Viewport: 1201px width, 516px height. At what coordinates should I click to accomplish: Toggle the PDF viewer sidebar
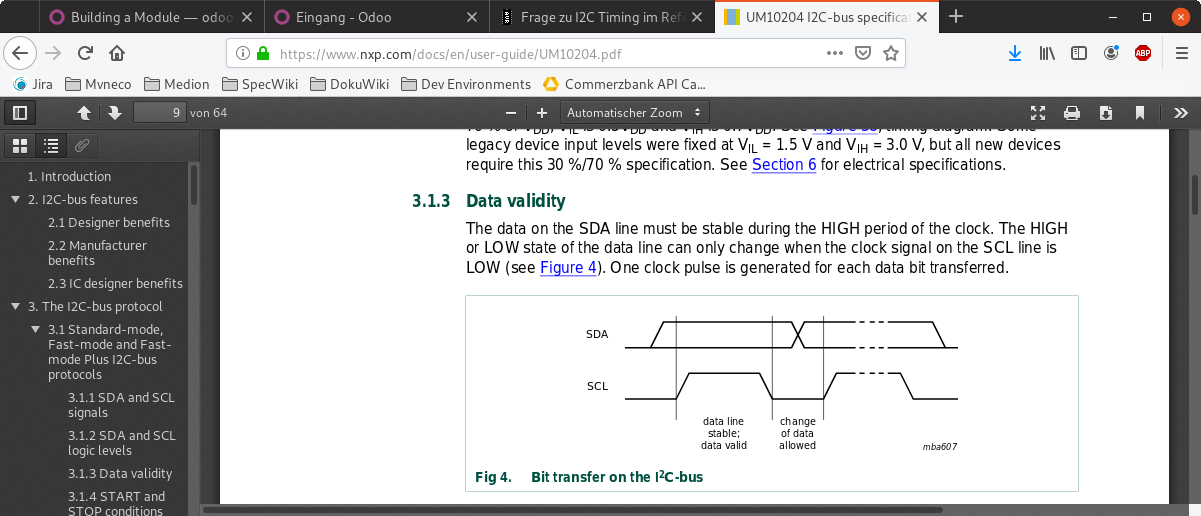(19, 113)
